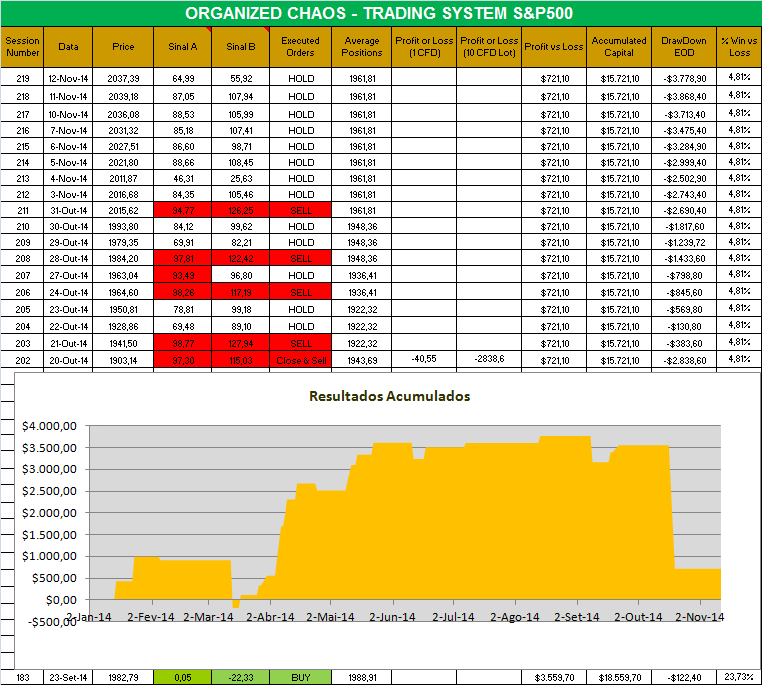Click accumulated capital $18.559,70
Viewport: 762px width, 685px height.
(619, 677)
